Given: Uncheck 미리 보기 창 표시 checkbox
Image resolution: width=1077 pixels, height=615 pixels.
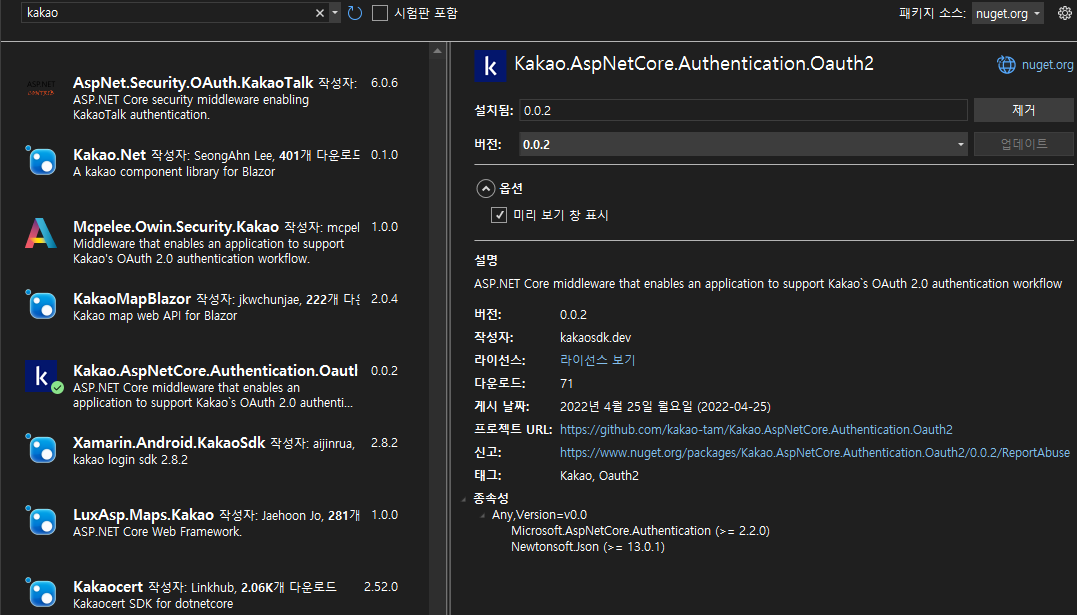Looking at the screenshot, I should pyautogui.click(x=499, y=215).
